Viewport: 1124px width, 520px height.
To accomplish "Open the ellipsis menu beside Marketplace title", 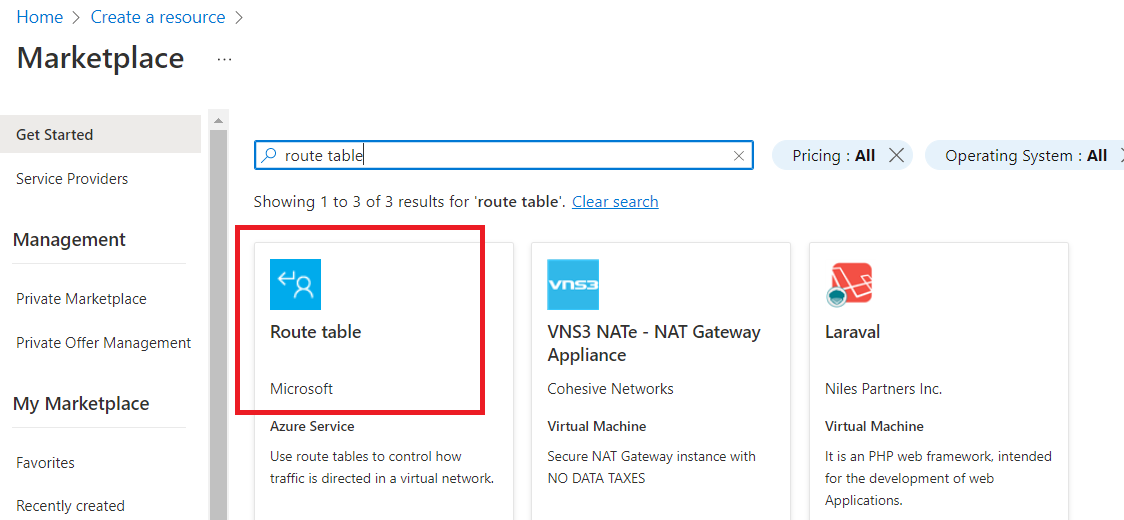I will click(224, 59).
